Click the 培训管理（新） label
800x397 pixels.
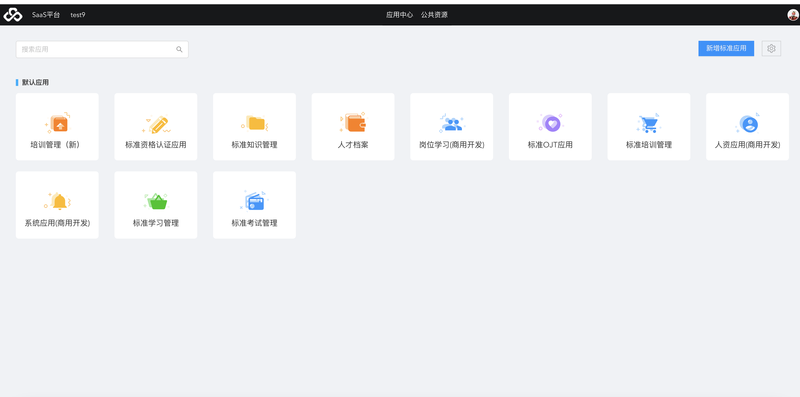[x=55, y=145]
